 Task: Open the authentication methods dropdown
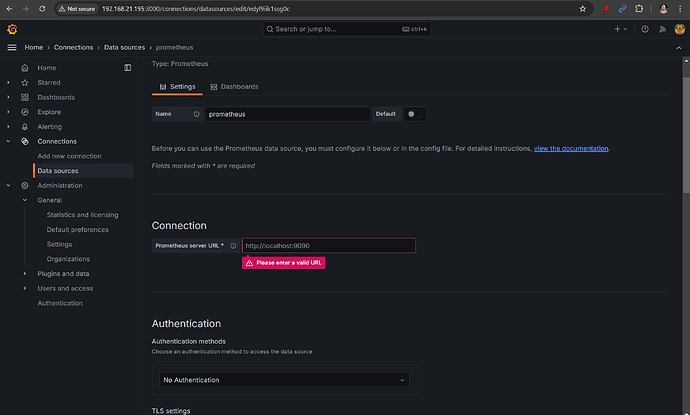tap(285, 380)
